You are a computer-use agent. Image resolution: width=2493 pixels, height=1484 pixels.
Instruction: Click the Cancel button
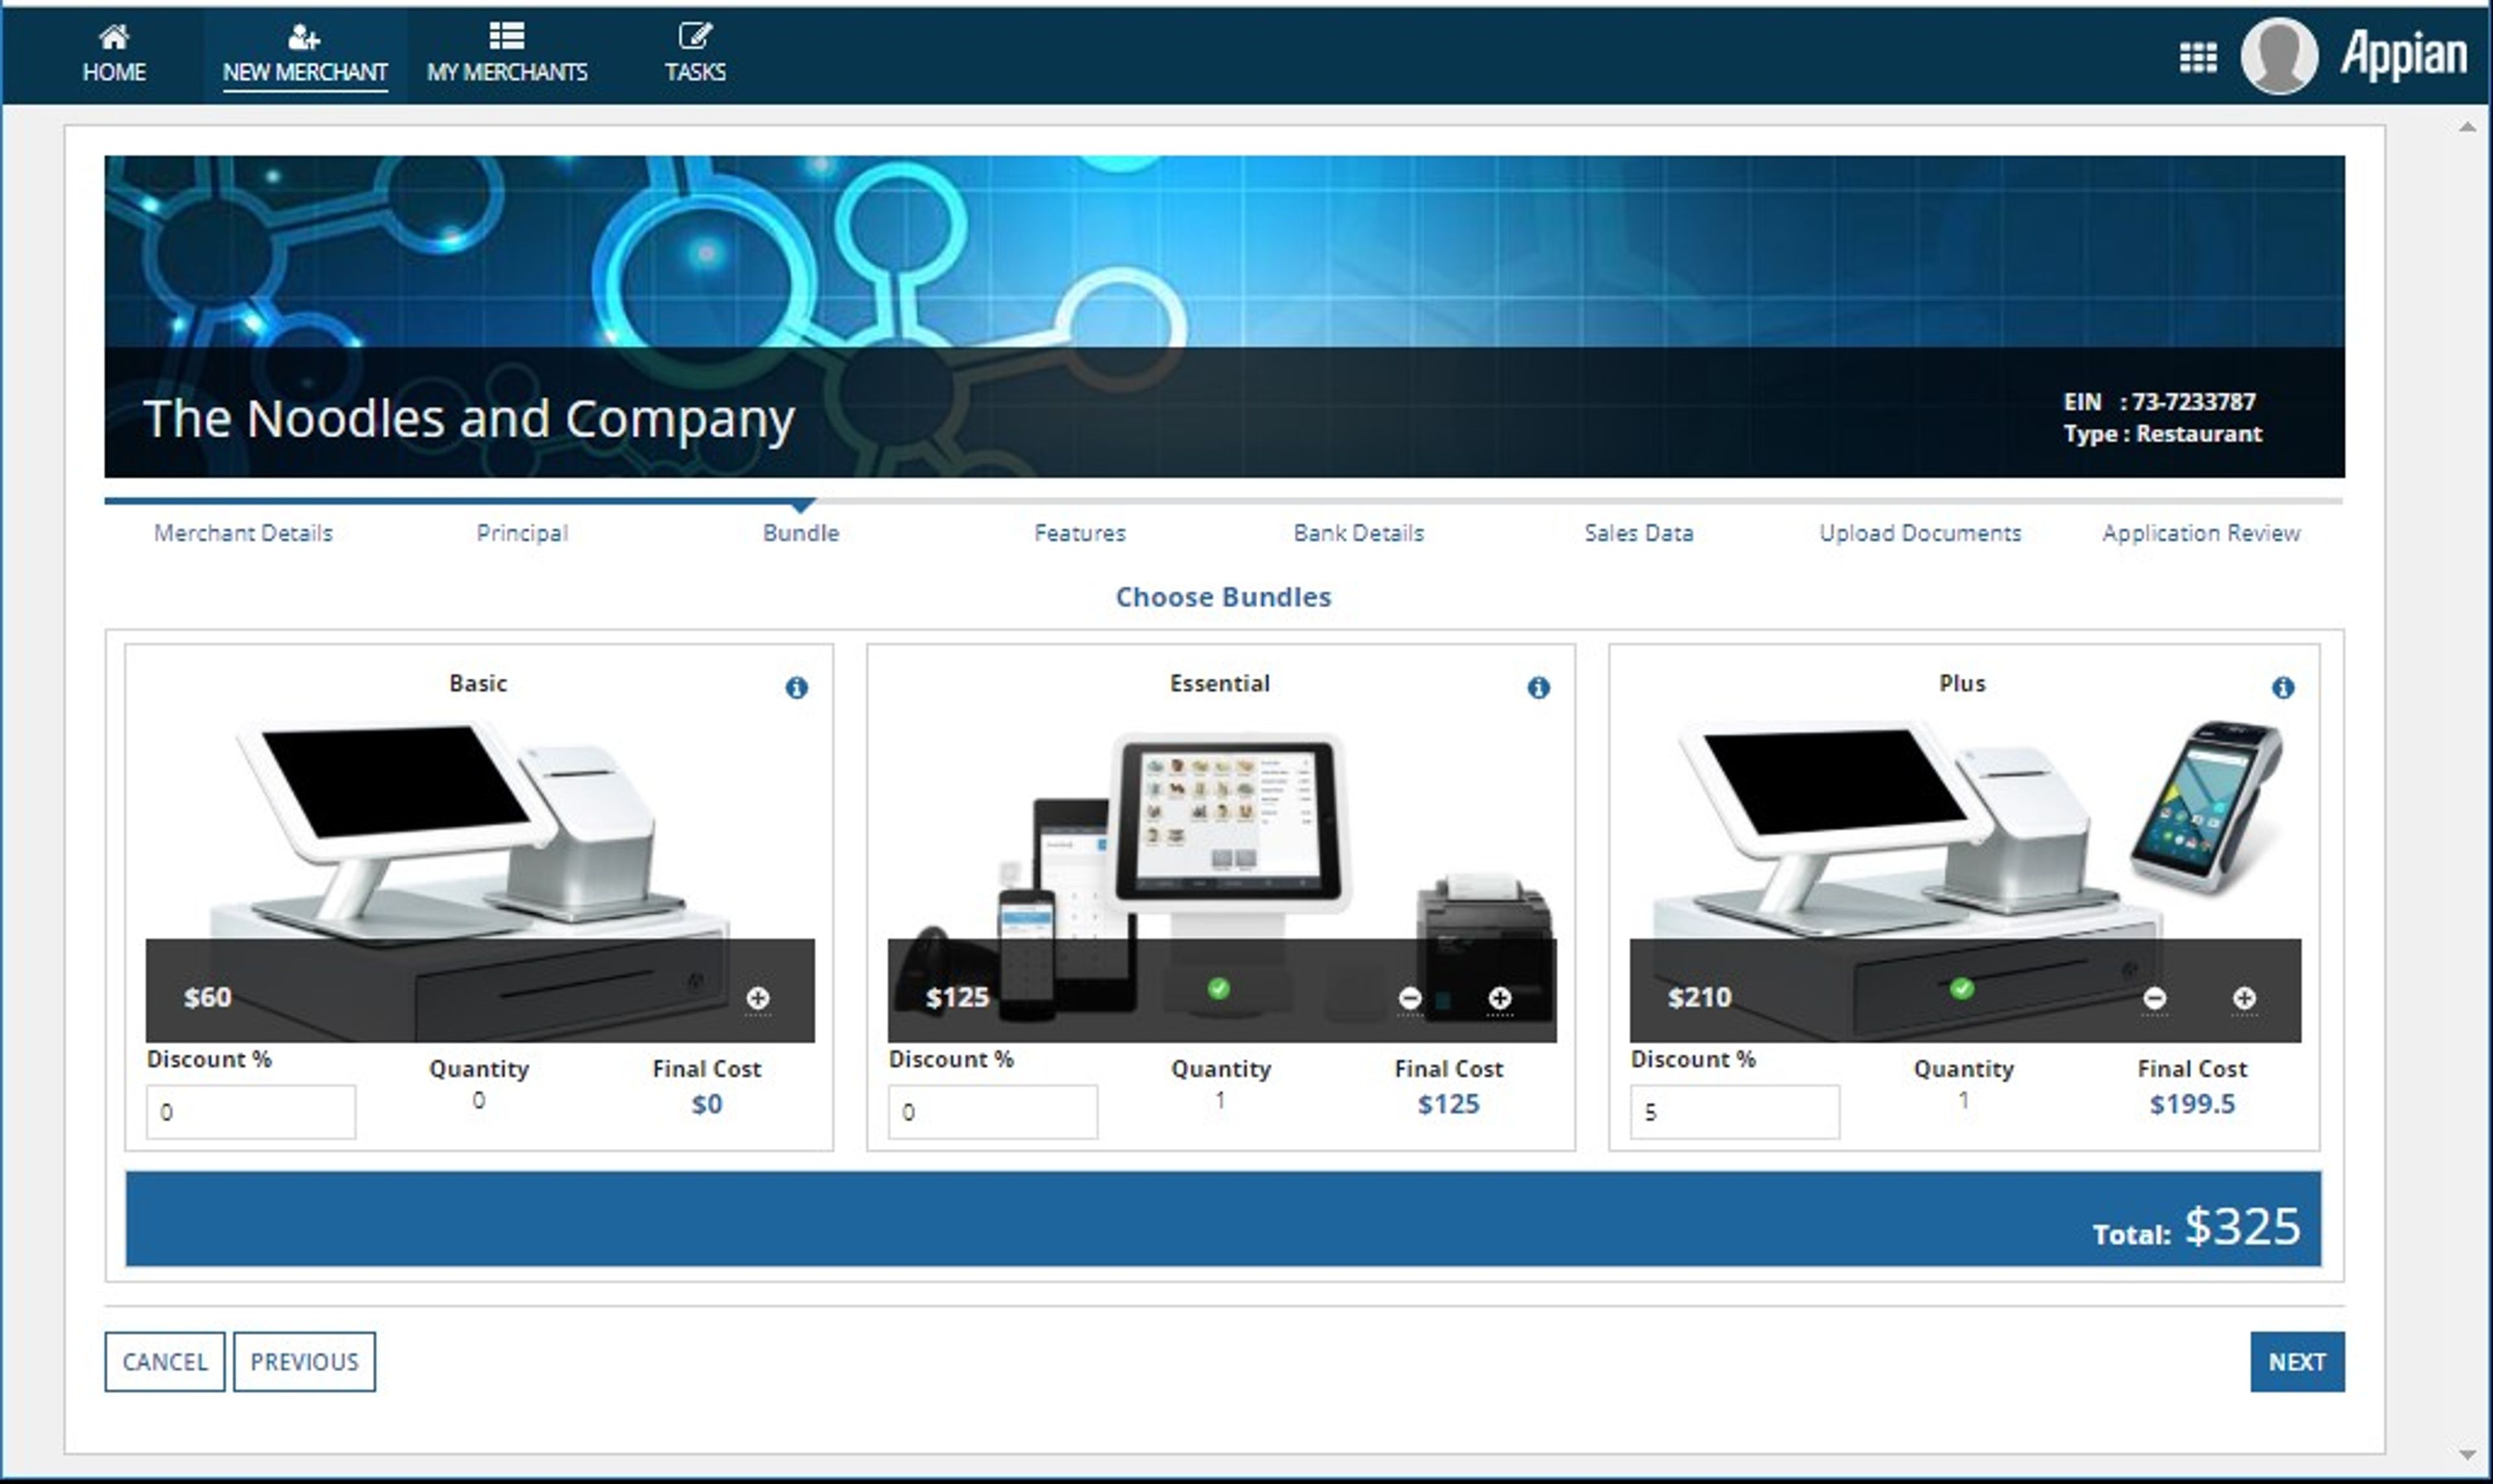(x=165, y=1361)
